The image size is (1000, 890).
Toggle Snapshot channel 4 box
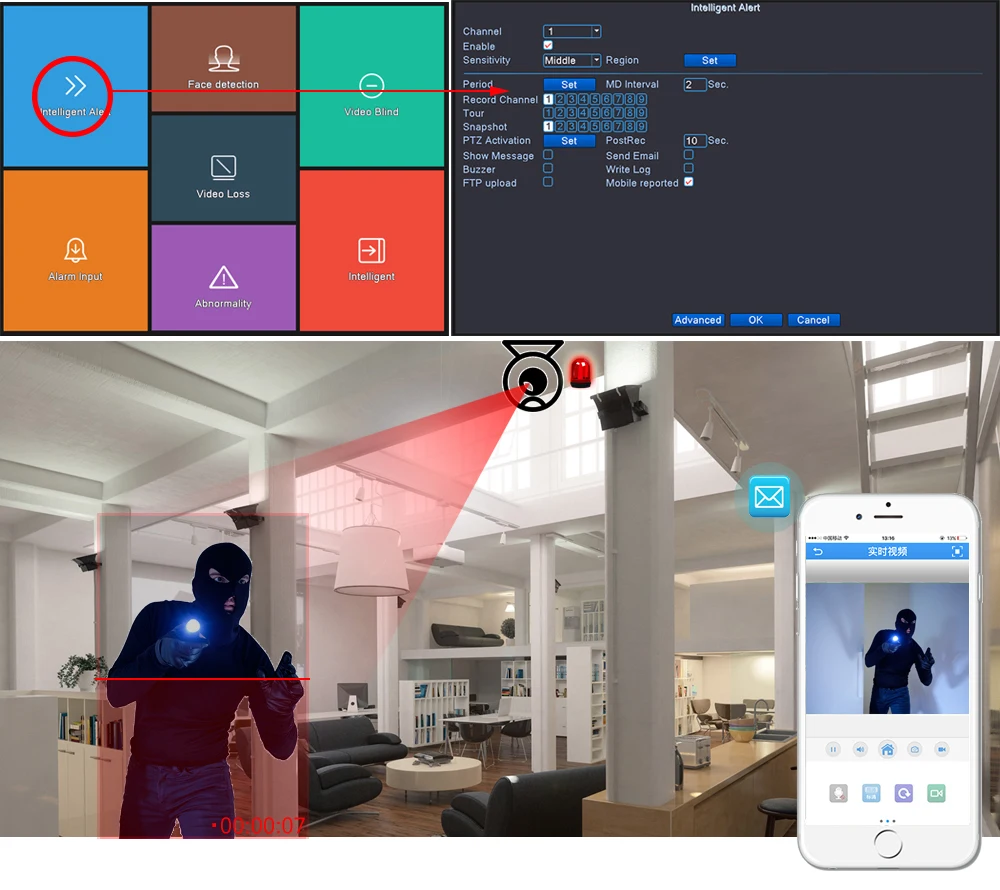click(x=583, y=126)
